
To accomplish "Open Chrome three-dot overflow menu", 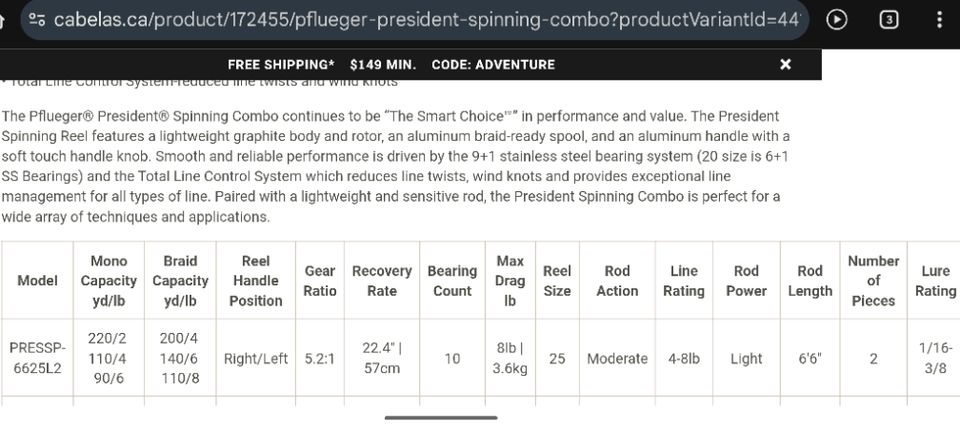I will pyautogui.click(x=938, y=20).
